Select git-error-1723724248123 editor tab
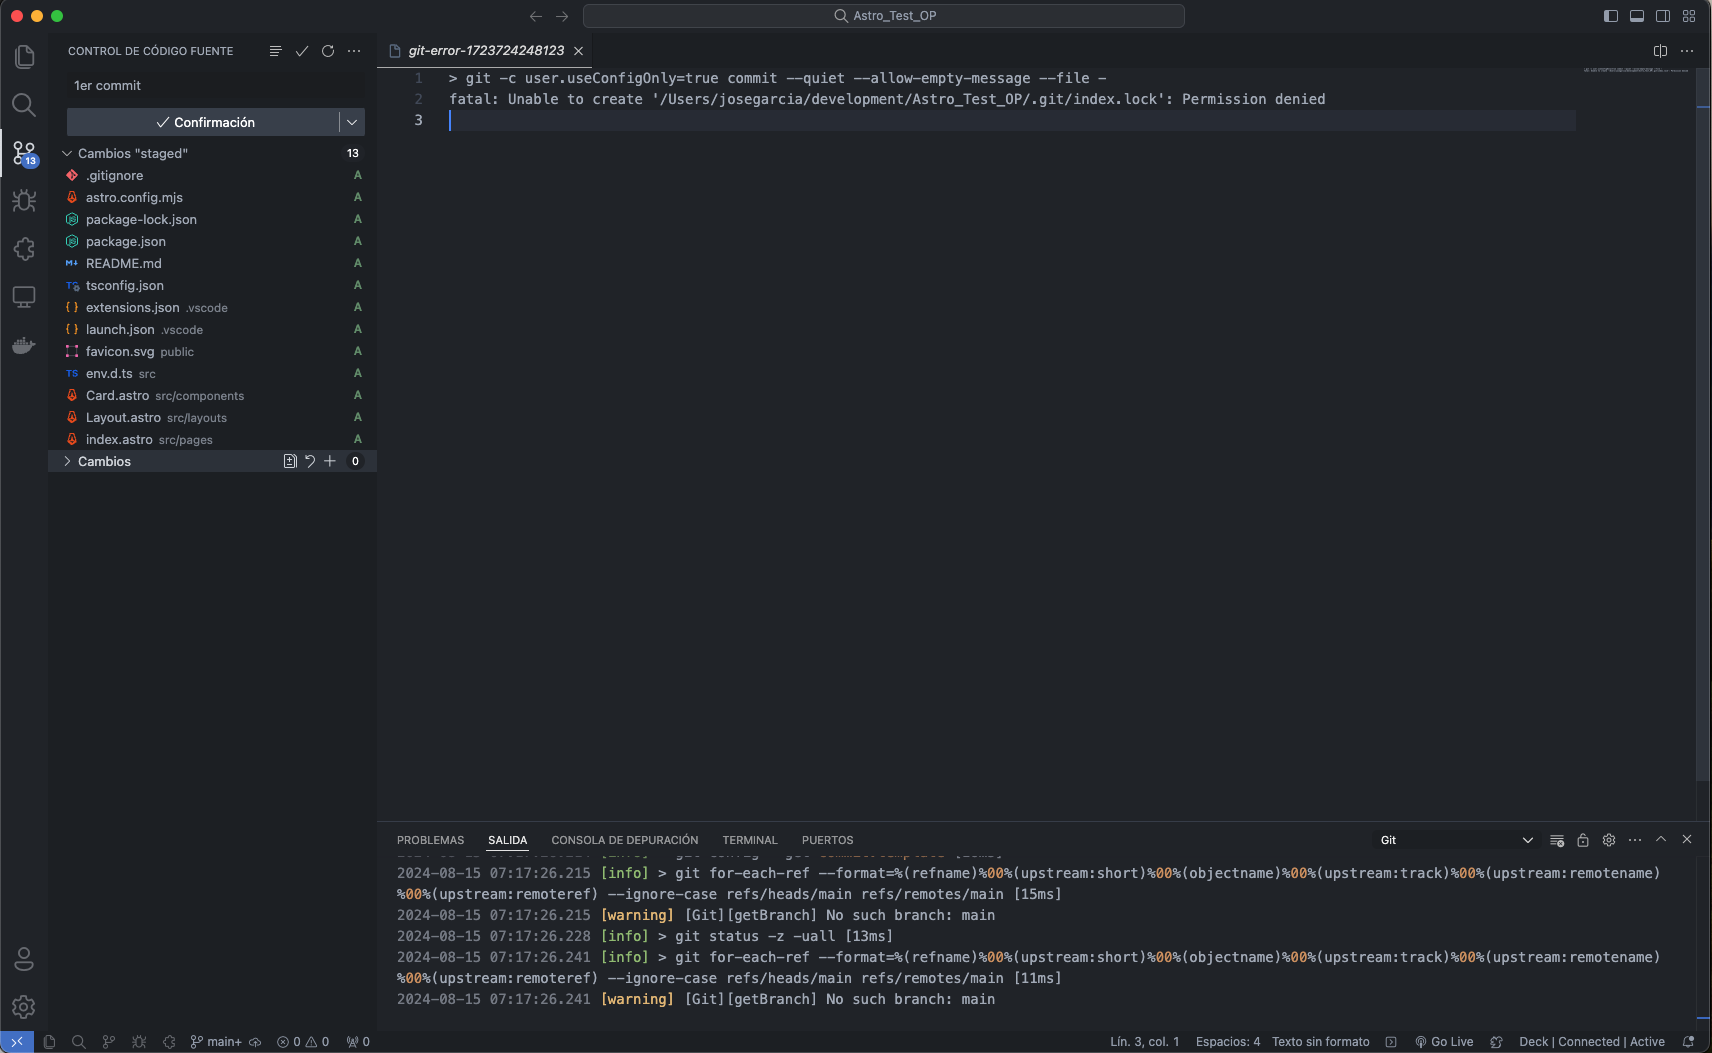 [486, 51]
